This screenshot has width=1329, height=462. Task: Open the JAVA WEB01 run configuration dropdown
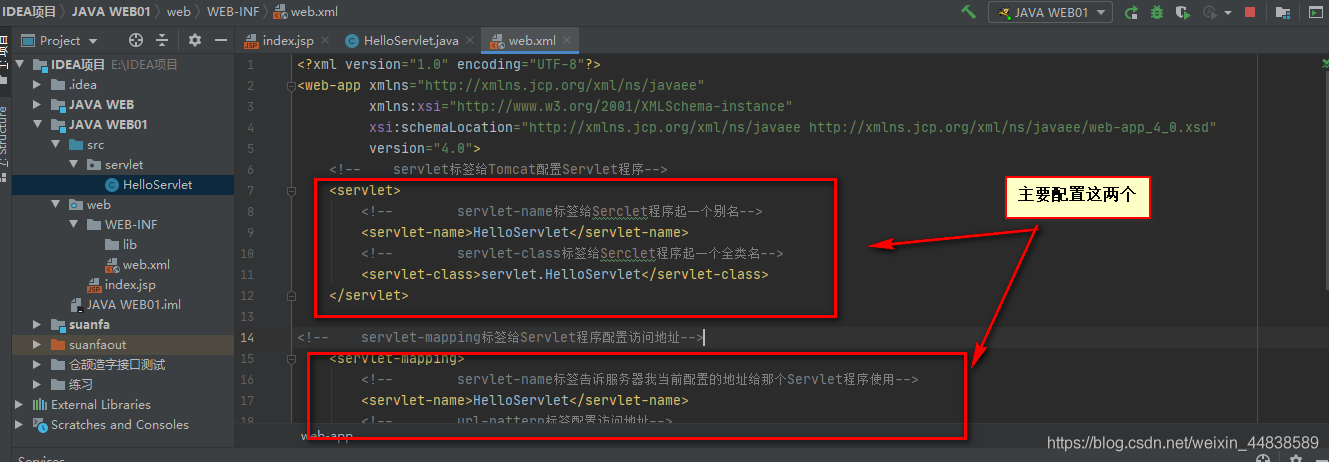(1050, 12)
